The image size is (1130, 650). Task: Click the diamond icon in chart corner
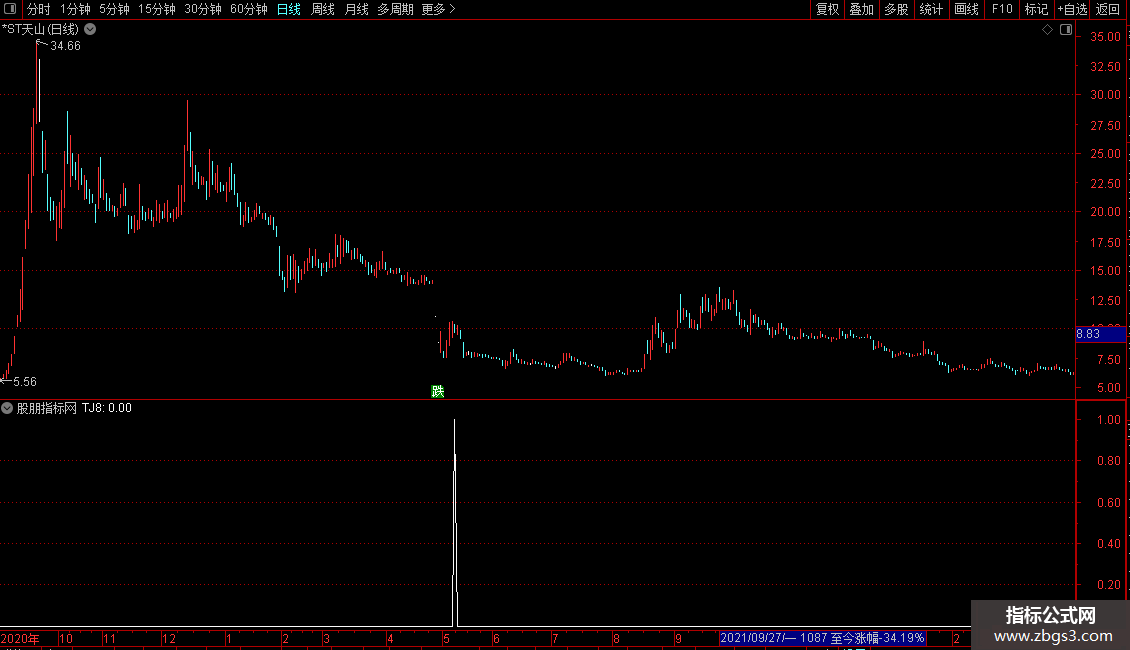point(1047,30)
